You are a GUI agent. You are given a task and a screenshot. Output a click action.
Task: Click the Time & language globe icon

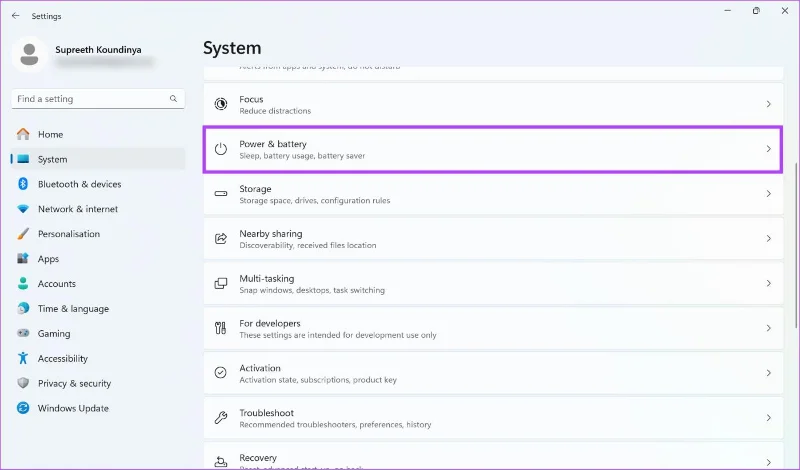click(23, 308)
